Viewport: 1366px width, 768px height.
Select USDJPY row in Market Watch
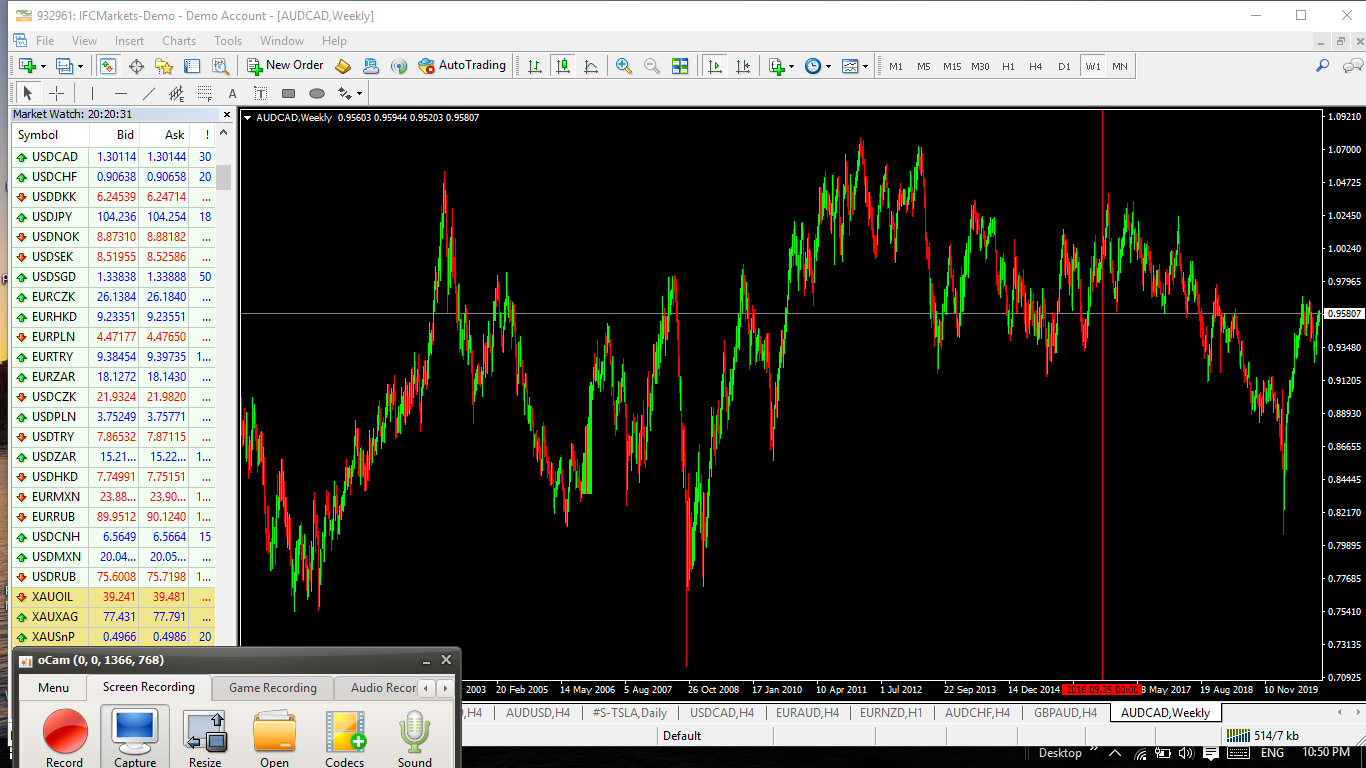113,217
